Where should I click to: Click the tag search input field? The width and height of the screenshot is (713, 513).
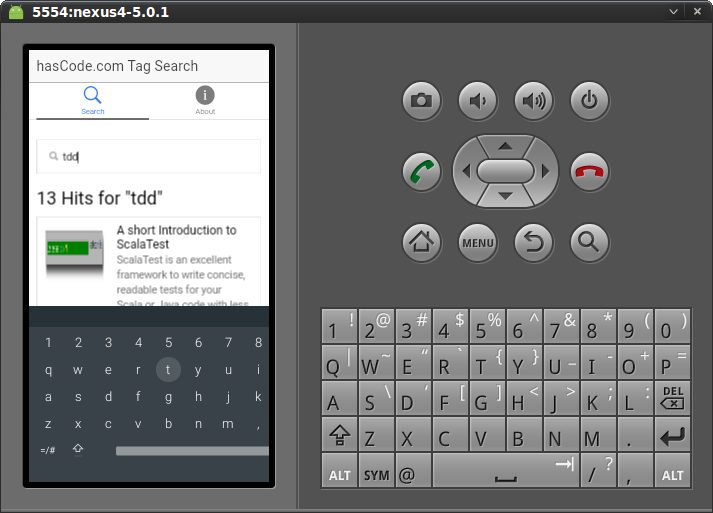149,156
